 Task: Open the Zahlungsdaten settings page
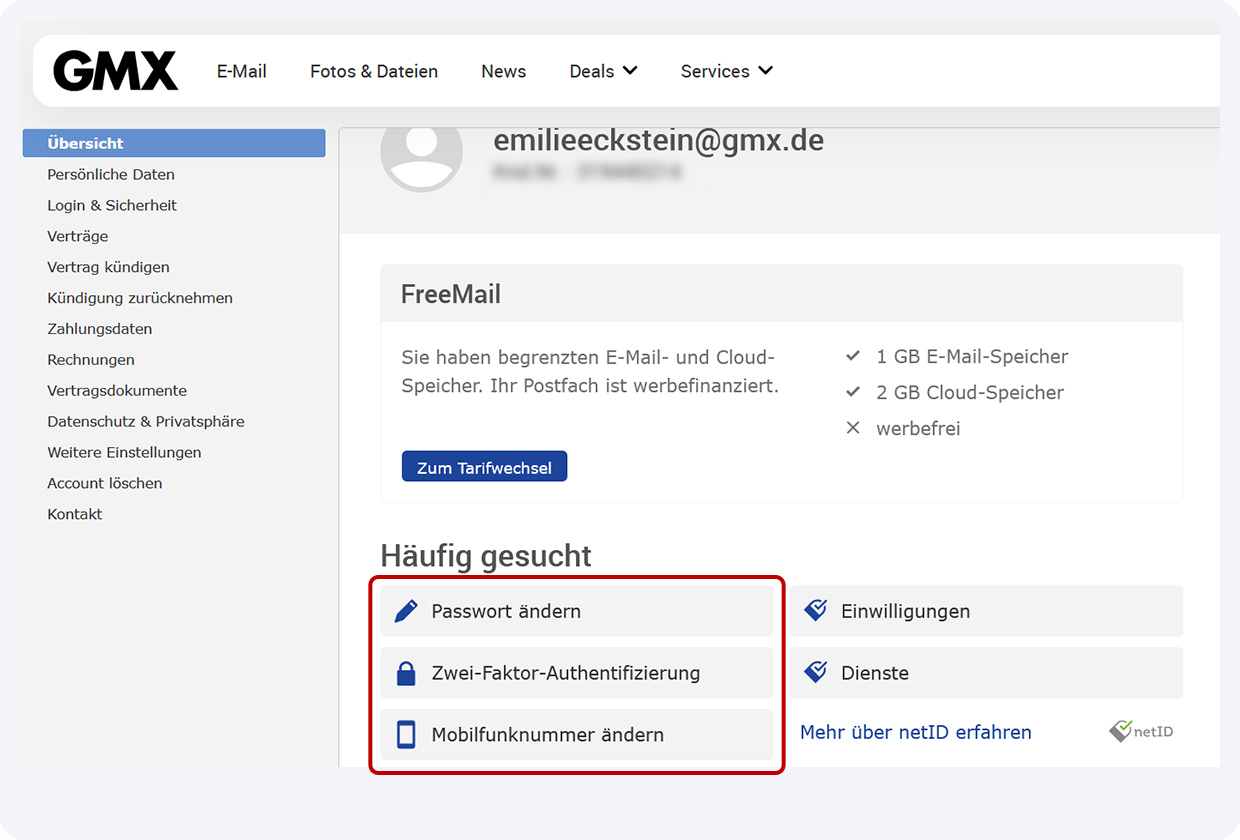click(x=100, y=328)
